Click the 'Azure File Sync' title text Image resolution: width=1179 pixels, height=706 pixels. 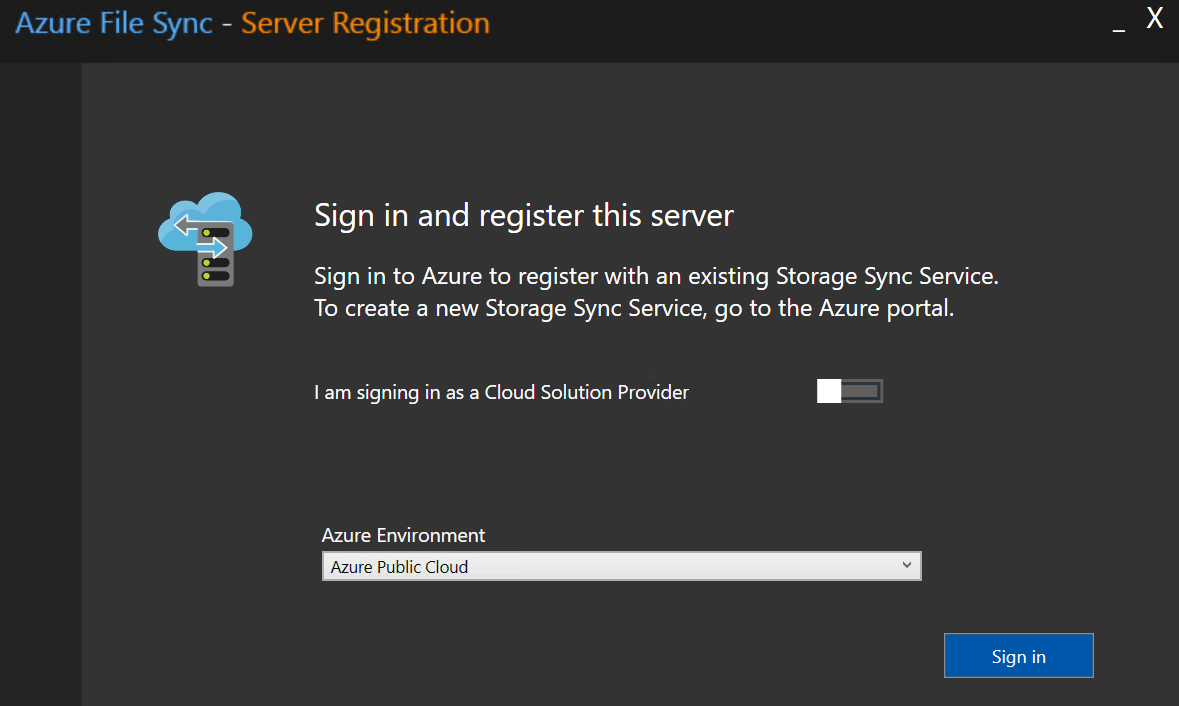tap(114, 23)
